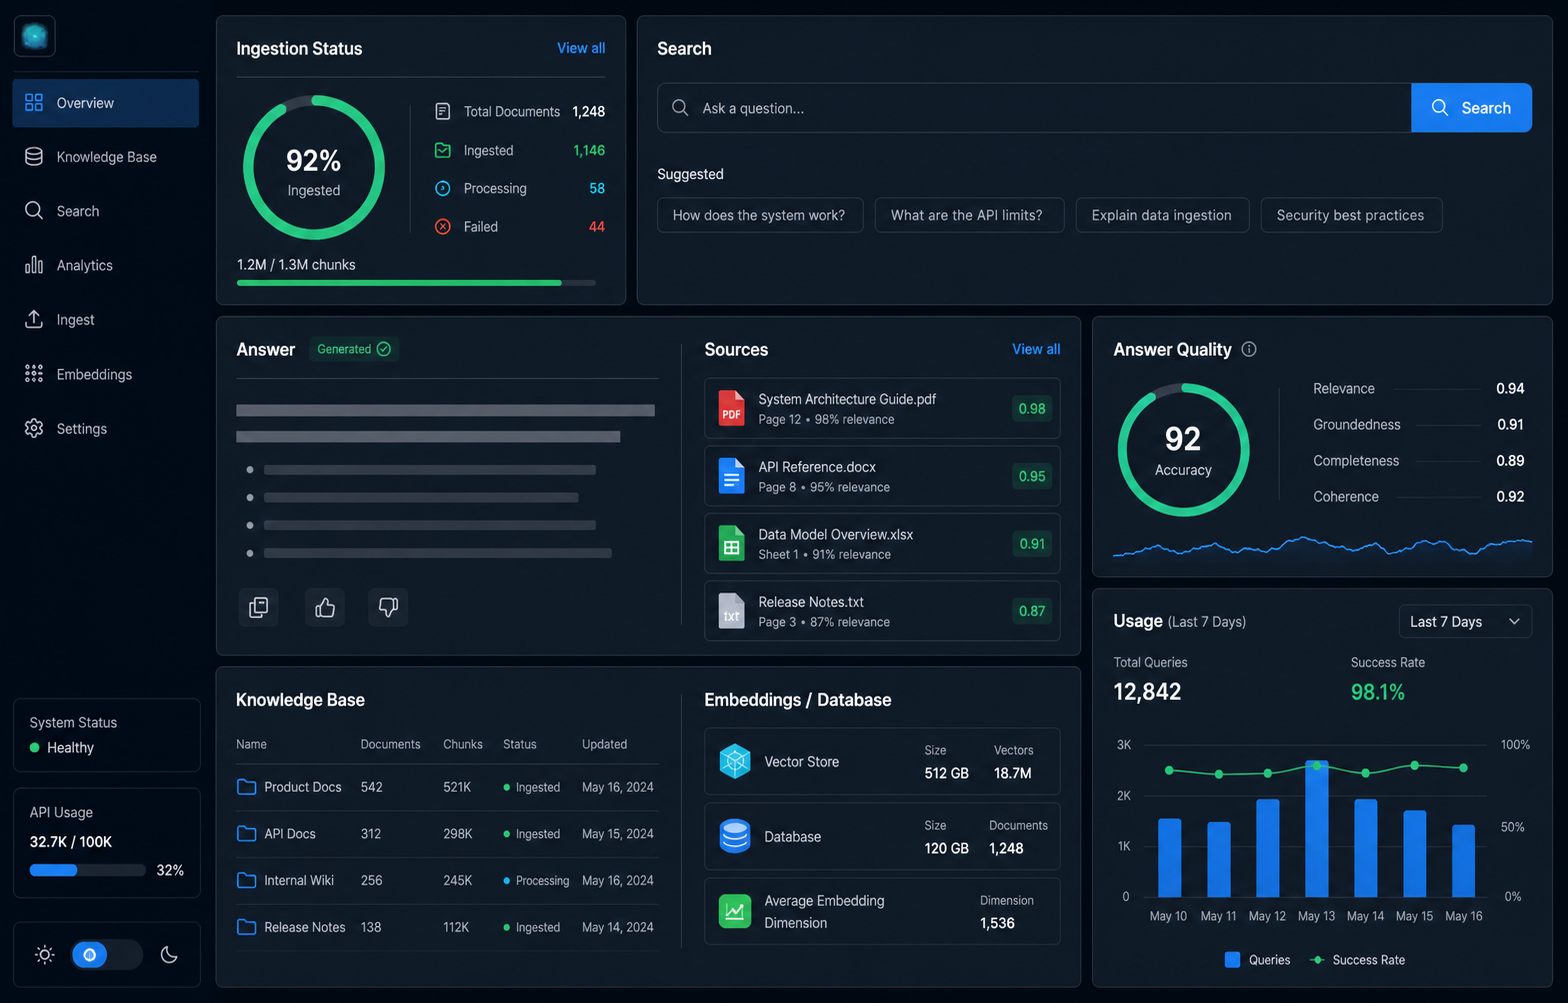Screen dimensions: 1568x1003
Task: Open the Last 7 Days dropdown
Action: [x=1465, y=622]
